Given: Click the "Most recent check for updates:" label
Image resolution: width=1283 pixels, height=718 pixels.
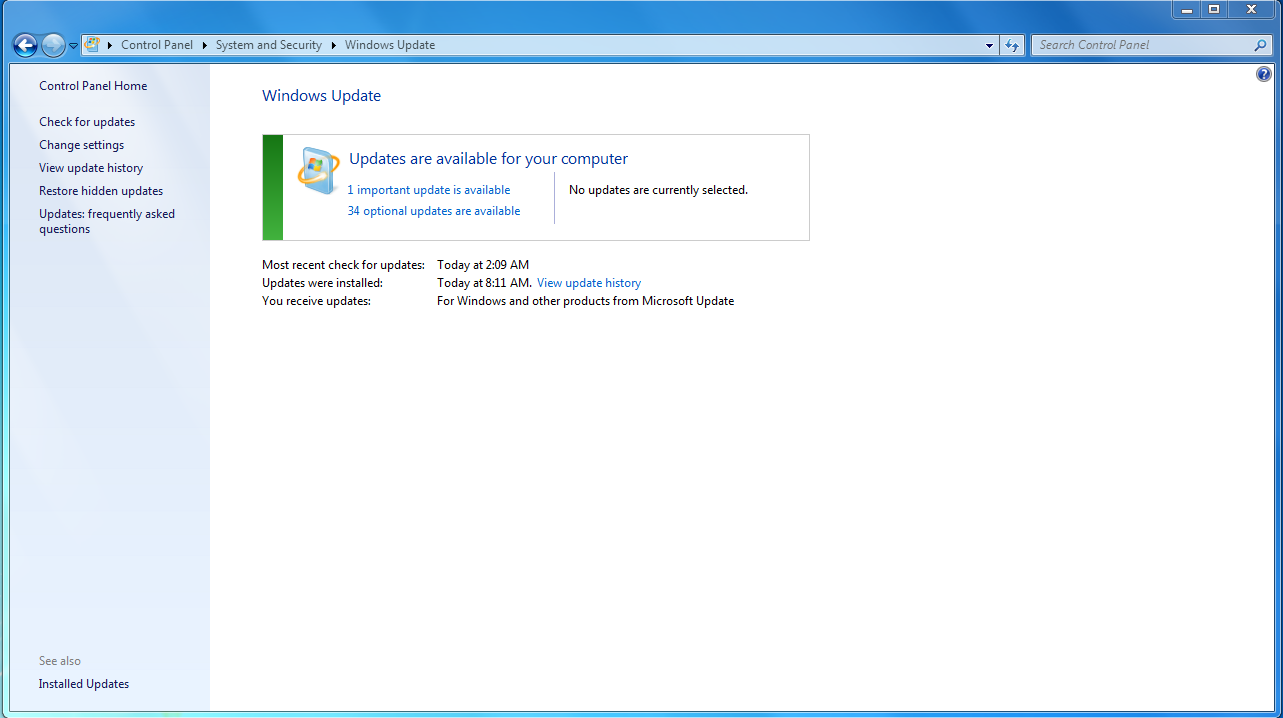Looking at the screenshot, I should 343,265.
